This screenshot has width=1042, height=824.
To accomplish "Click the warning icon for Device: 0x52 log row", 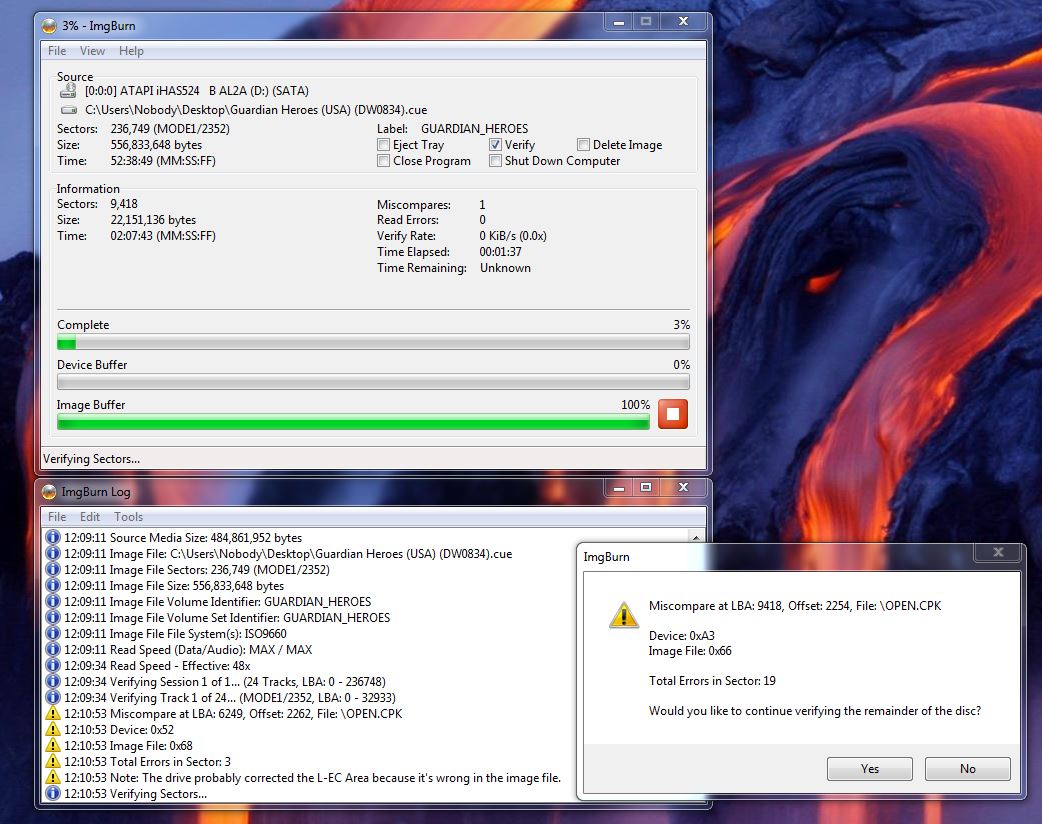I will click(x=52, y=730).
